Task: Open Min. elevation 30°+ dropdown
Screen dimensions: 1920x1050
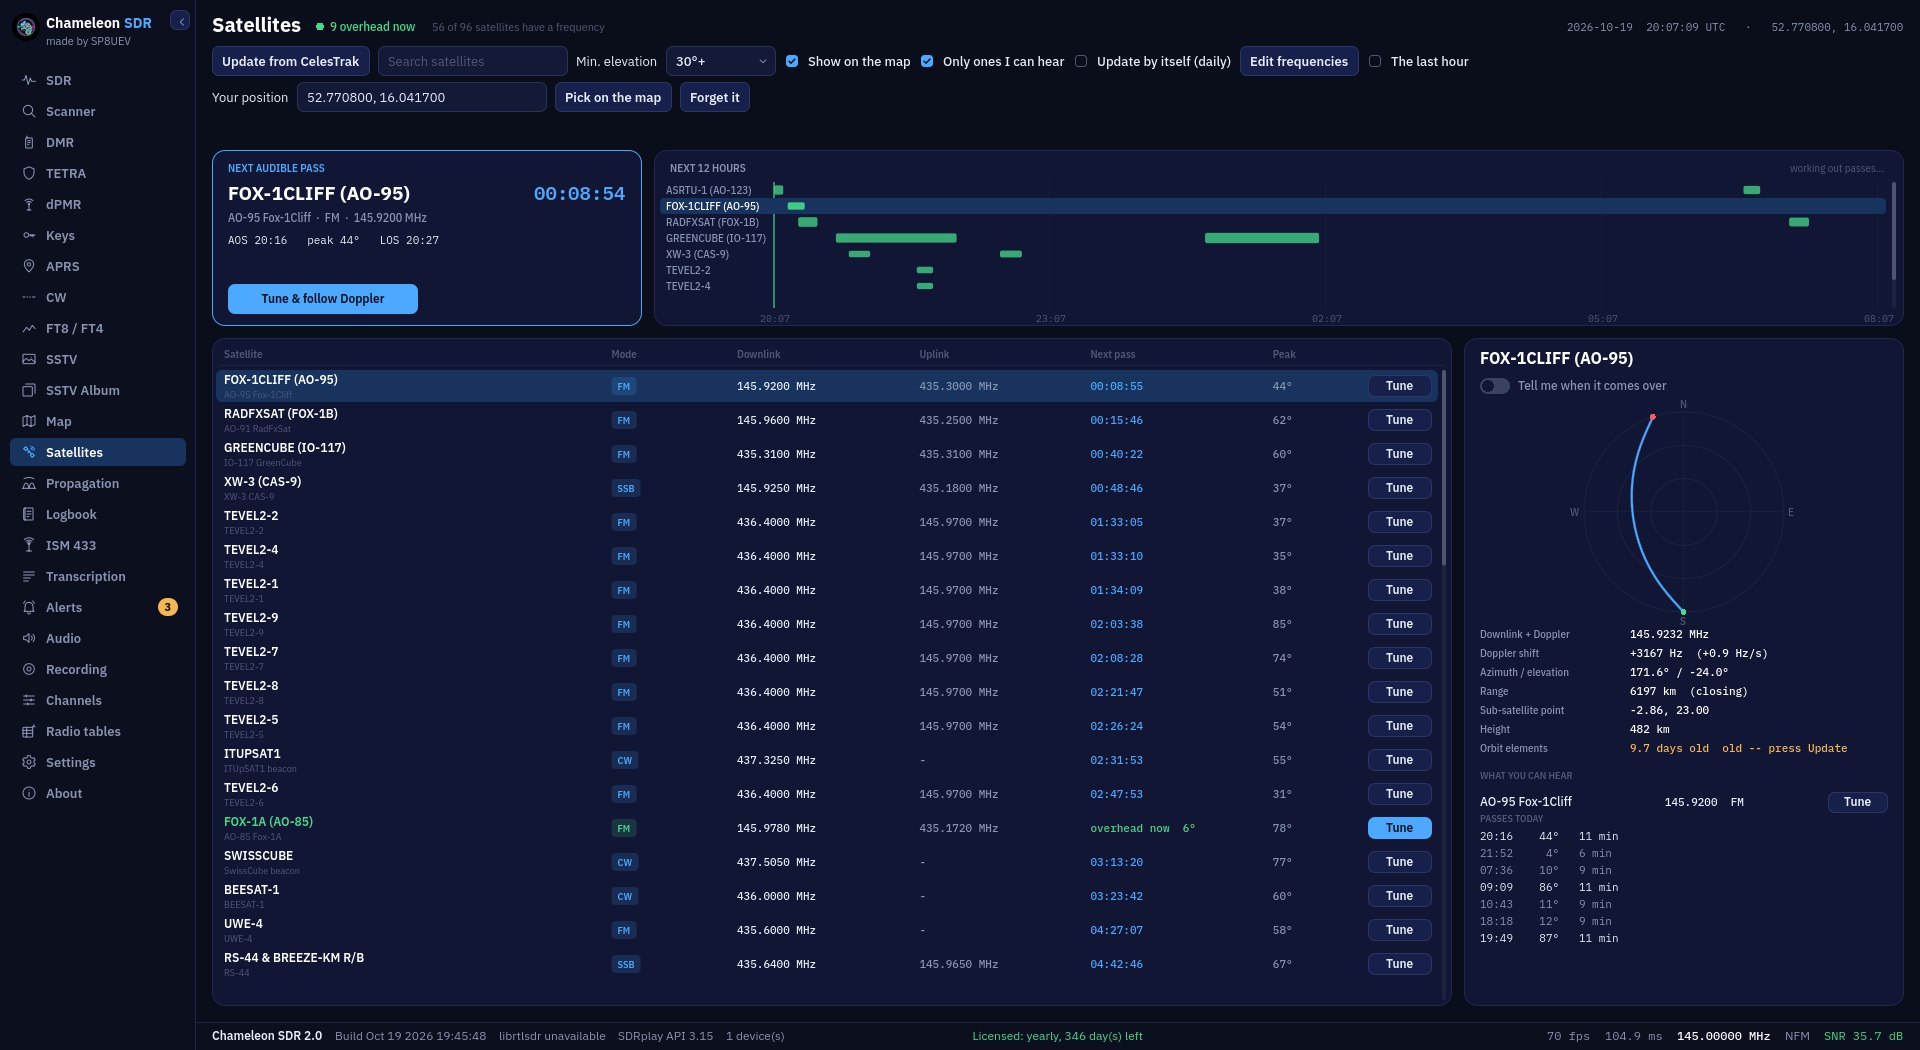Action: tap(721, 61)
